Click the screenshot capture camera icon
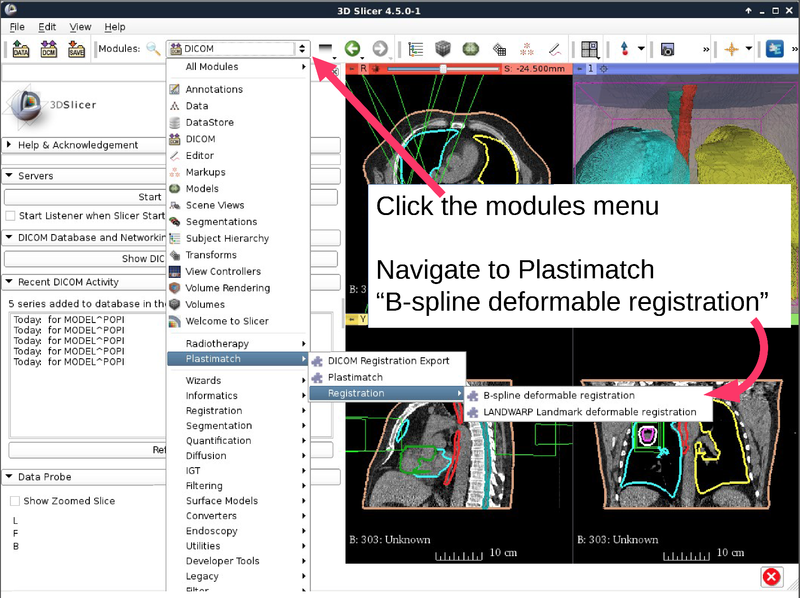The width and height of the screenshot is (800, 598). click(x=668, y=48)
